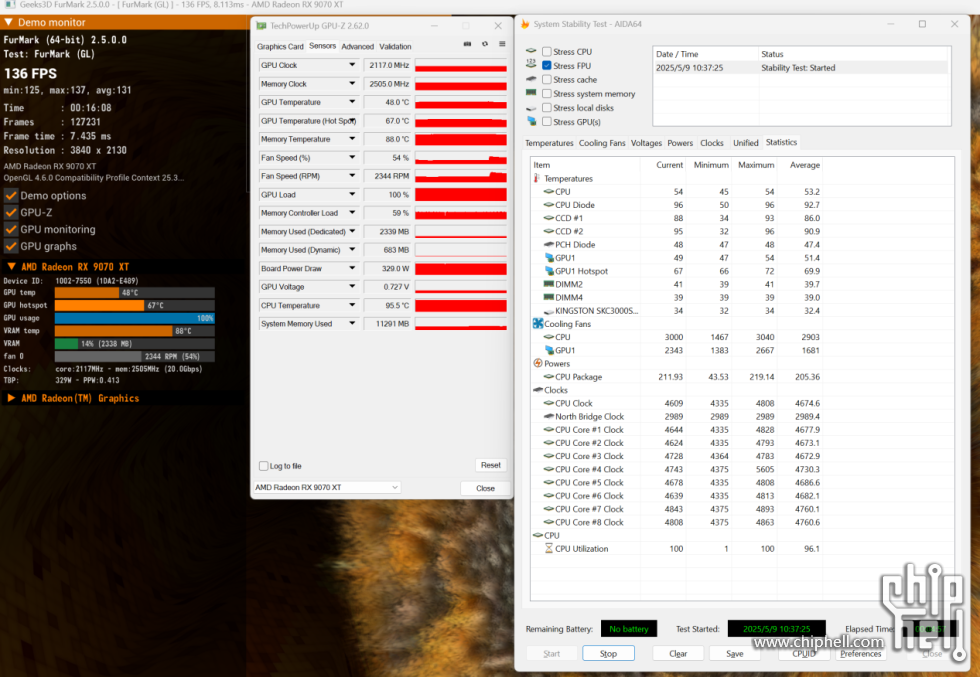Uncheck the Stress FPU checkbox

pos(547,65)
